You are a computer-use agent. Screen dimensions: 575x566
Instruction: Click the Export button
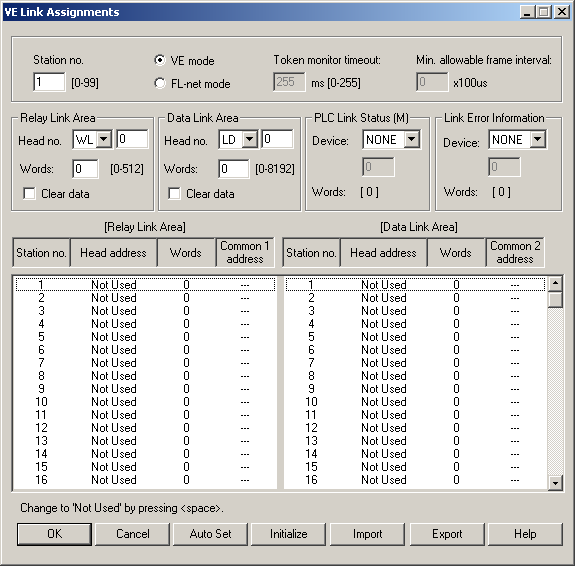tap(447, 534)
